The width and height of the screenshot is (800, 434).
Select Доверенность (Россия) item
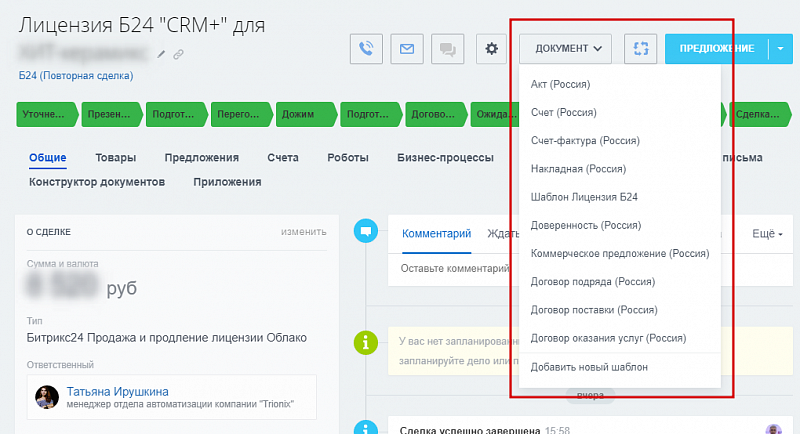pyautogui.click(x=586, y=225)
